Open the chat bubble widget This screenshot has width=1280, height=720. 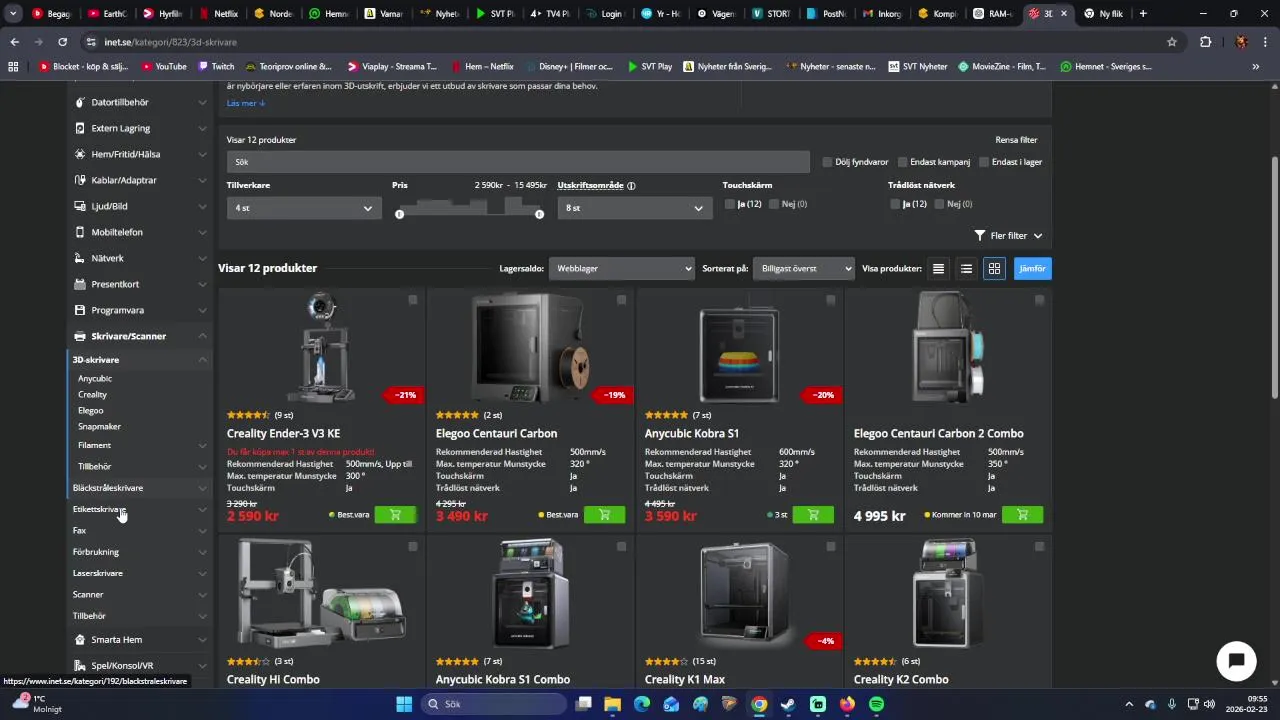pyautogui.click(x=1236, y=661)
